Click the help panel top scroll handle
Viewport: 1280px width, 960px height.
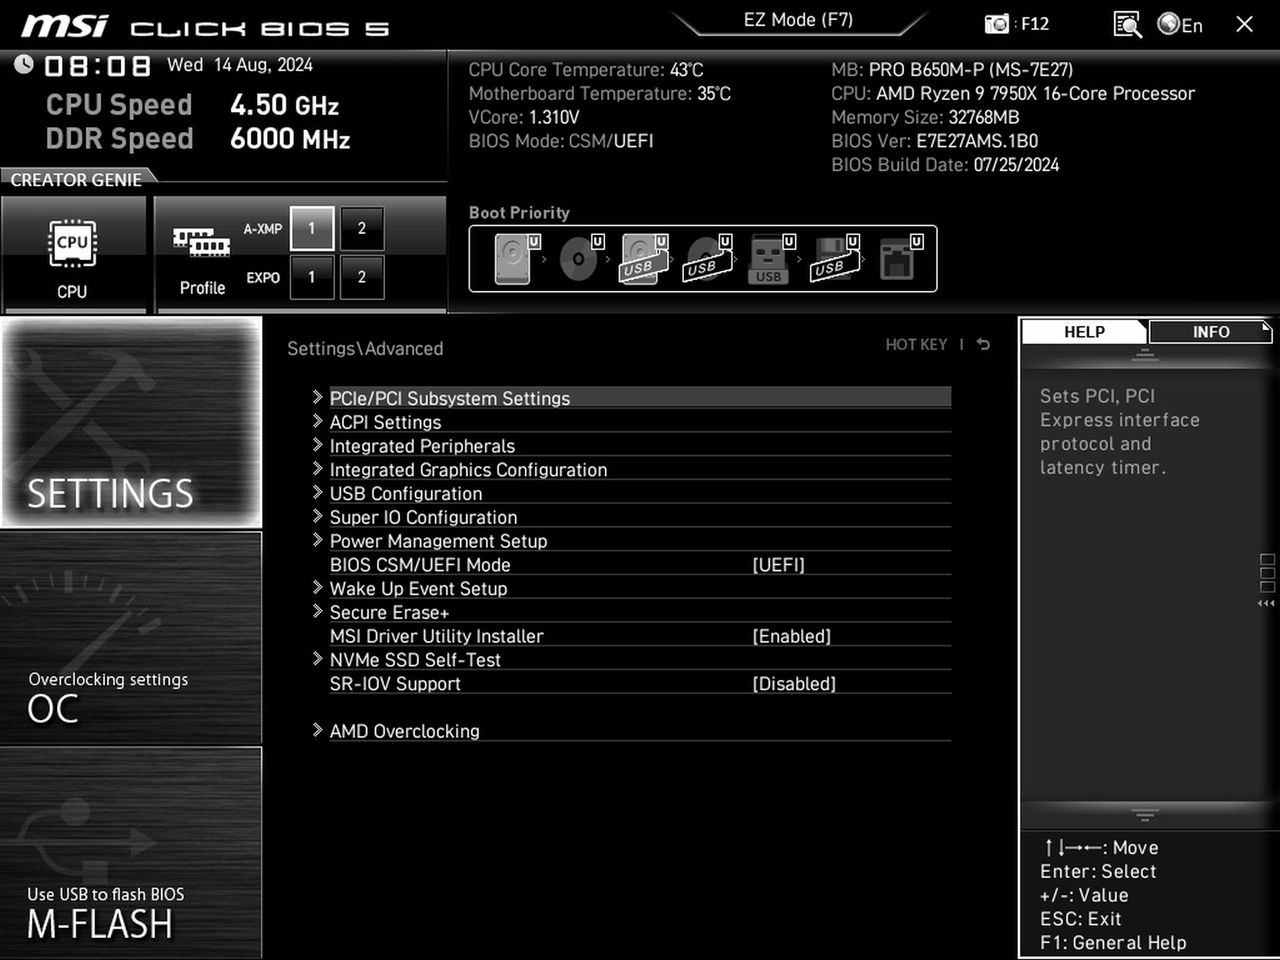click(x=1145, y=355)
